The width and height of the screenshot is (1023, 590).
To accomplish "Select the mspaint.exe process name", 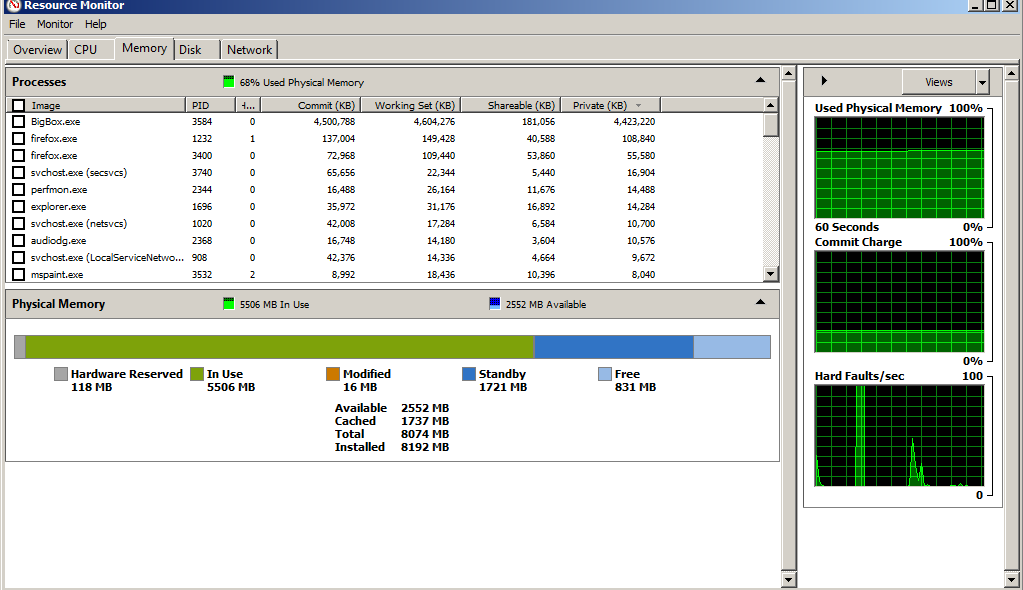I will 57,275.
